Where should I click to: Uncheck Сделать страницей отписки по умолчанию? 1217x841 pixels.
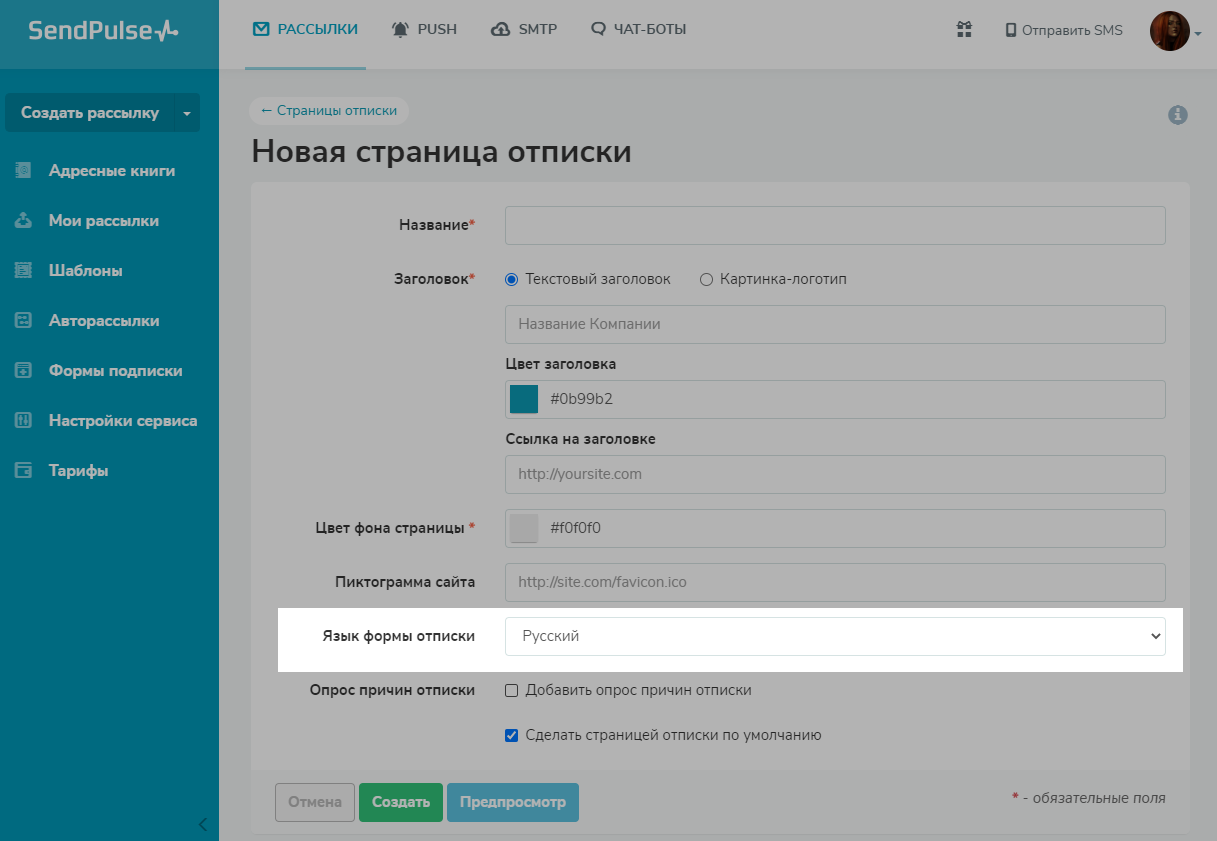click(x=512, y=735)
